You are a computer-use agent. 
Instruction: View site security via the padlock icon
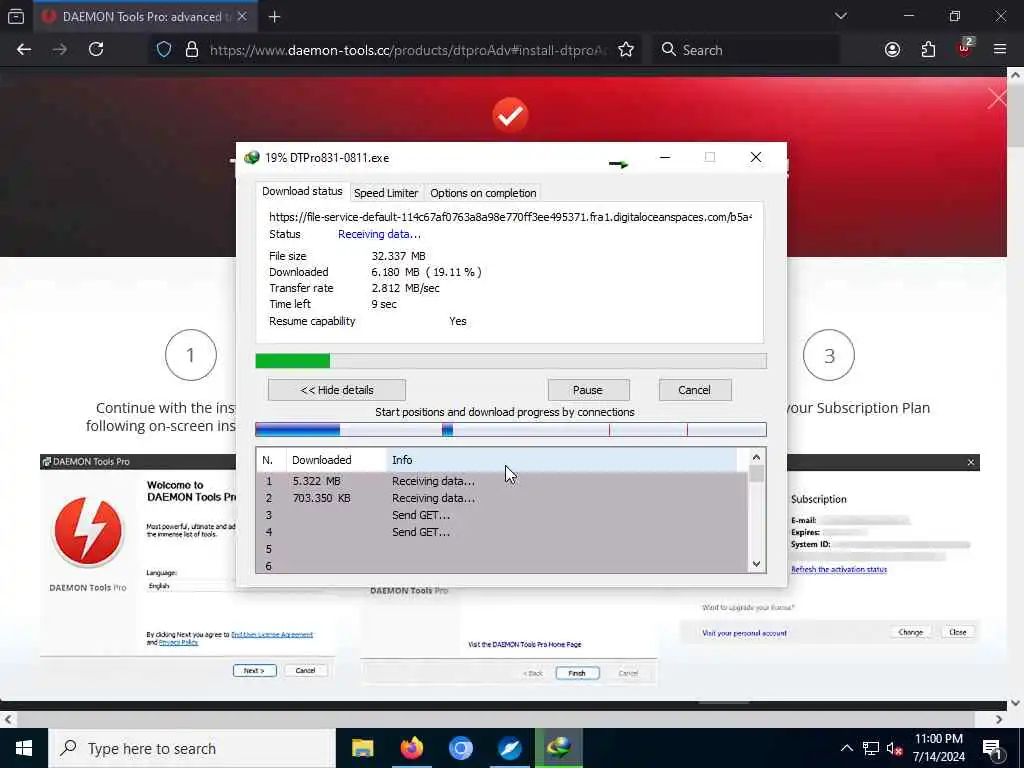point(191,50)
